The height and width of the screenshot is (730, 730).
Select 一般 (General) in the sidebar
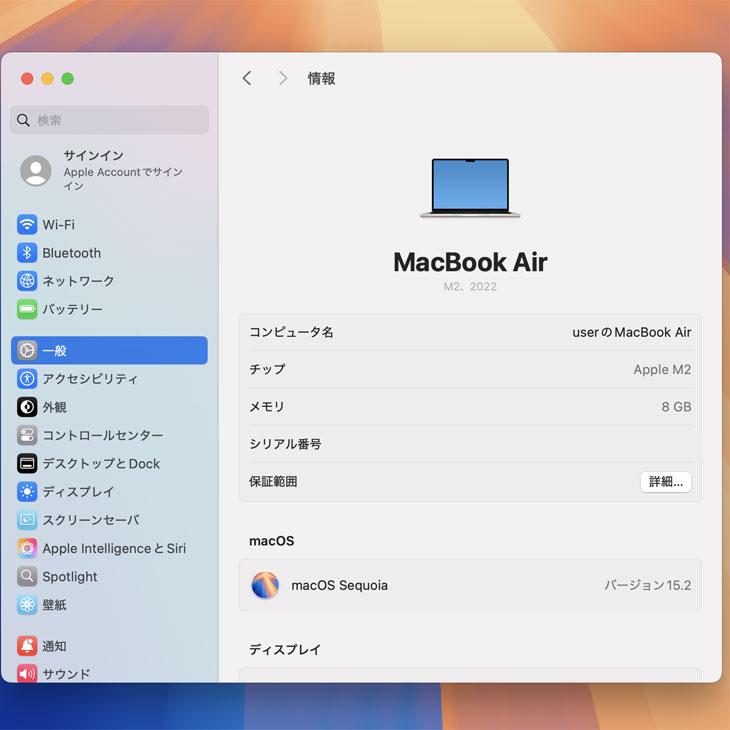click(109, 351)
